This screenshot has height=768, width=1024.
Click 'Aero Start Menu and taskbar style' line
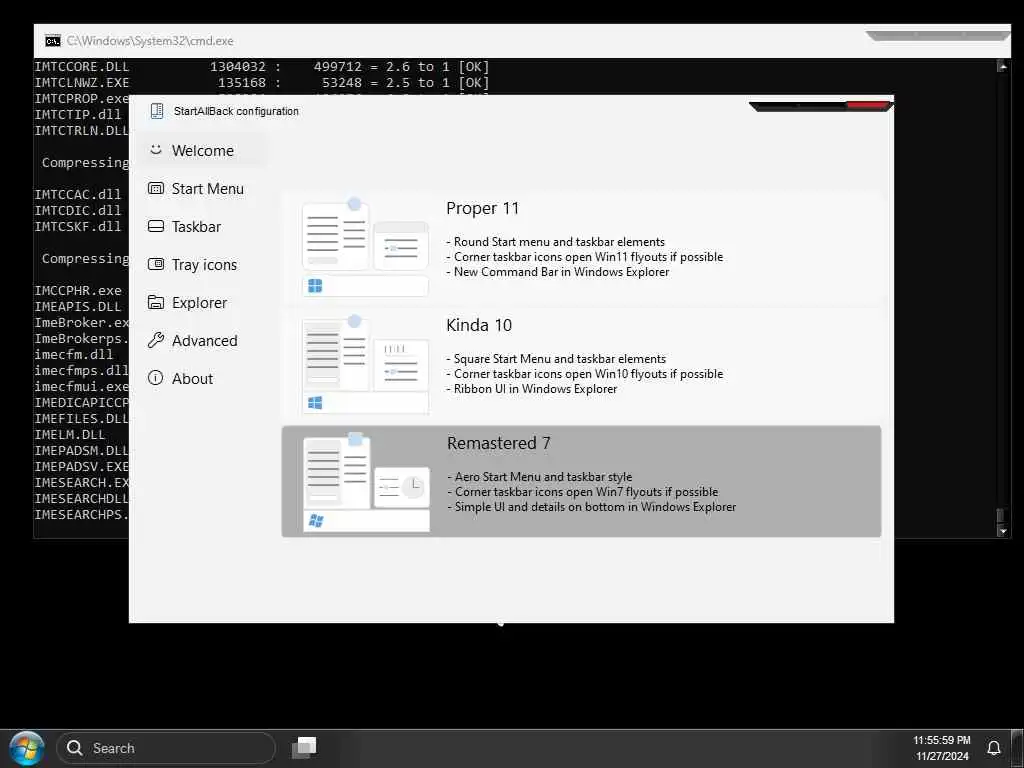[x=539, y=477]
